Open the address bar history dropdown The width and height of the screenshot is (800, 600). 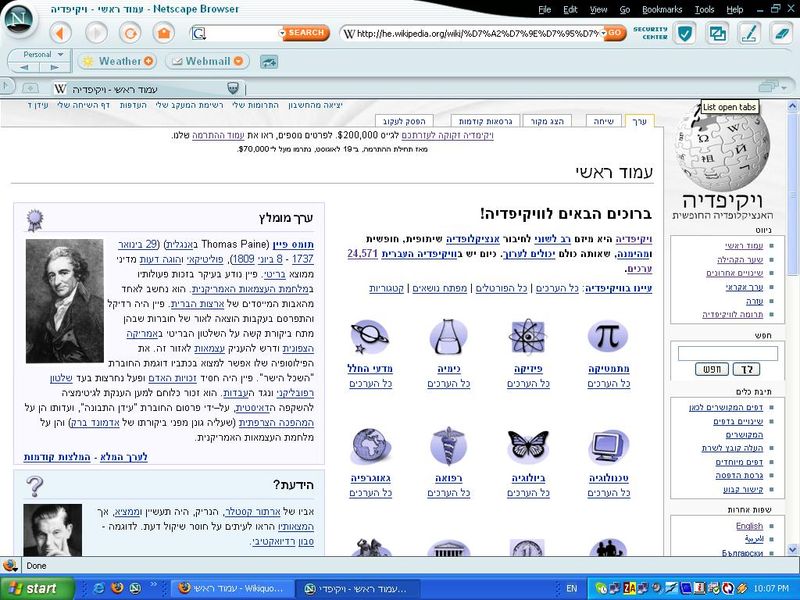click(x=604, y=34)
